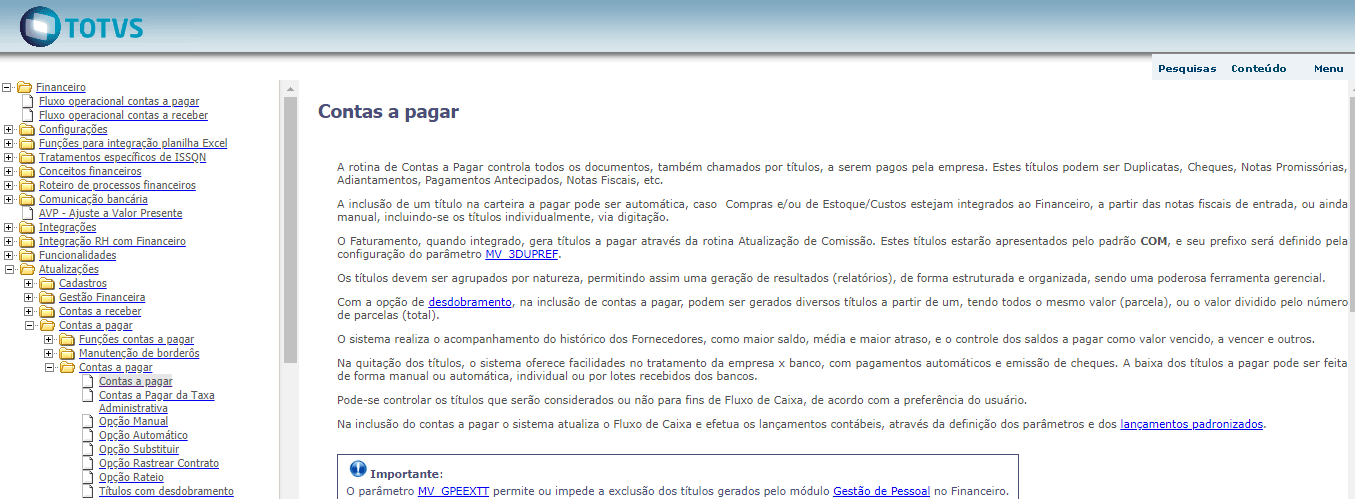Click the Financeiro folder icon
This screenshot has width=1355, height=499.
[x=25, y=87]
